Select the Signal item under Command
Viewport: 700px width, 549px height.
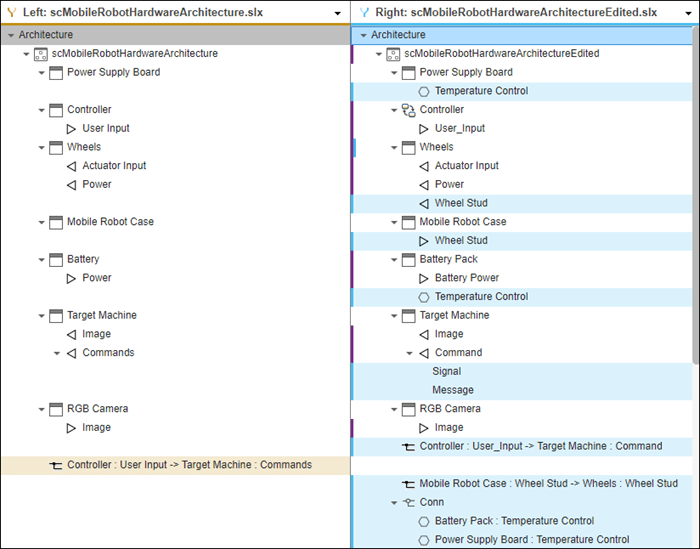(446, 371)
